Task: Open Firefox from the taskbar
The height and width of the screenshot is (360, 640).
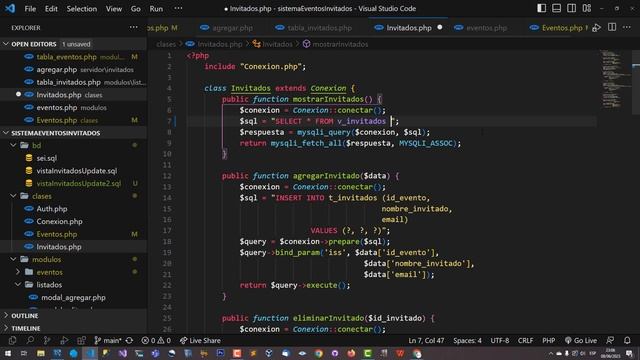Action: (x=351, y=353)
